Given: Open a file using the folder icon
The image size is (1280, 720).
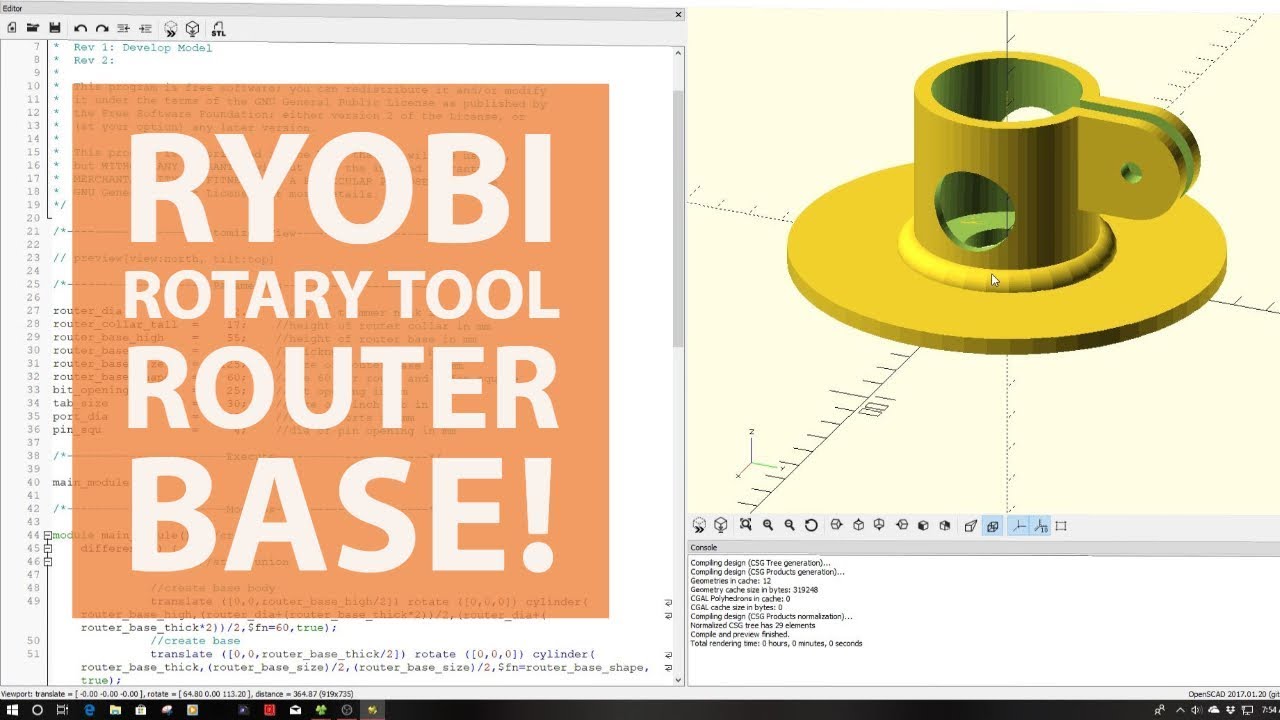Looking at the screenshot, I should [x=33, y=28].
